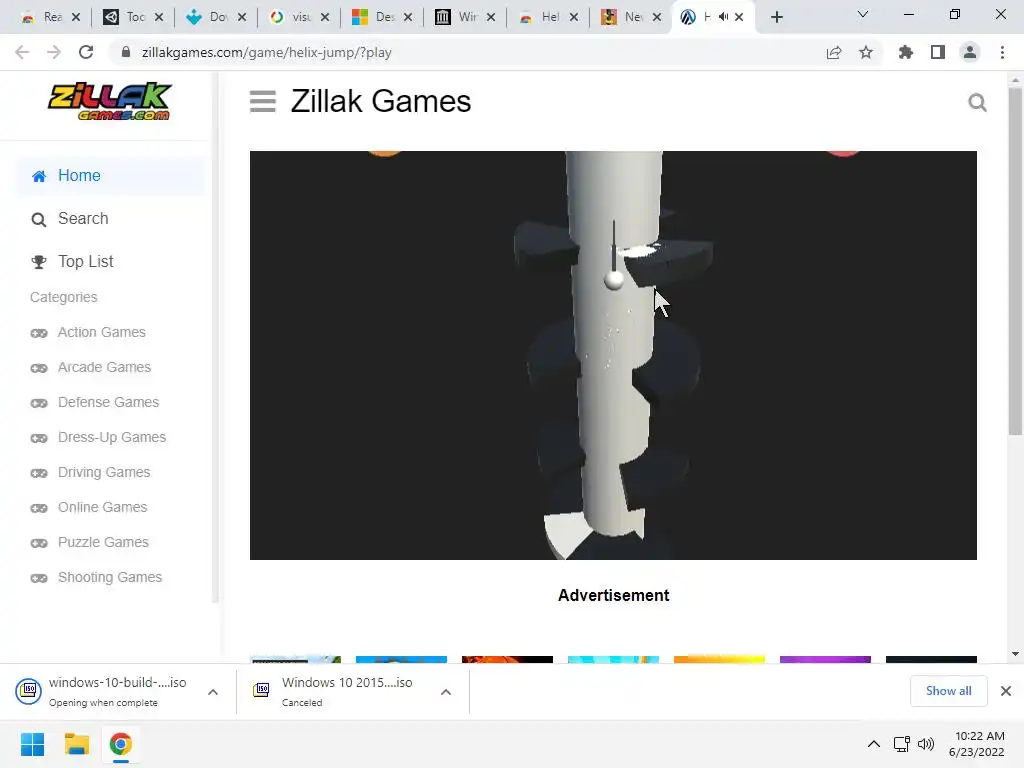Image resolution: width=1024 pixels, height=768 pixels.
Task: Mute audio on the active tab
Action: point(723,17)
